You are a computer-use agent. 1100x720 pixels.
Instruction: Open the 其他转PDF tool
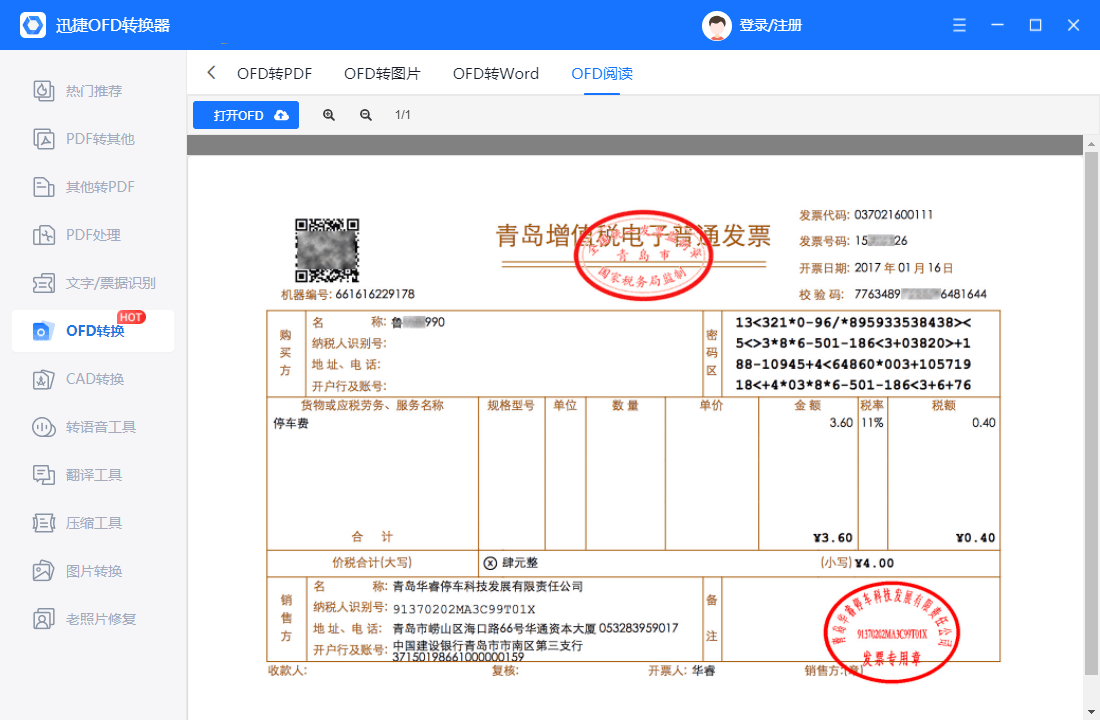point(92,187)
